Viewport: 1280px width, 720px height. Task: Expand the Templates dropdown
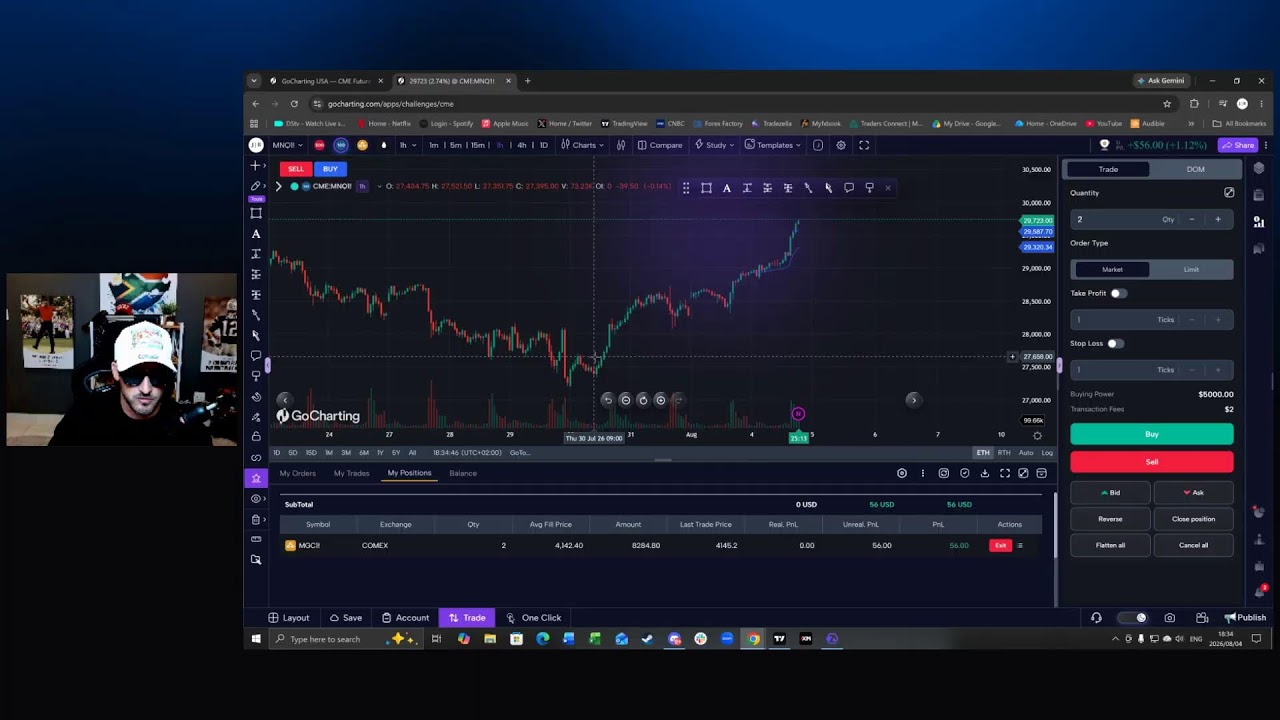click(774, 145)
